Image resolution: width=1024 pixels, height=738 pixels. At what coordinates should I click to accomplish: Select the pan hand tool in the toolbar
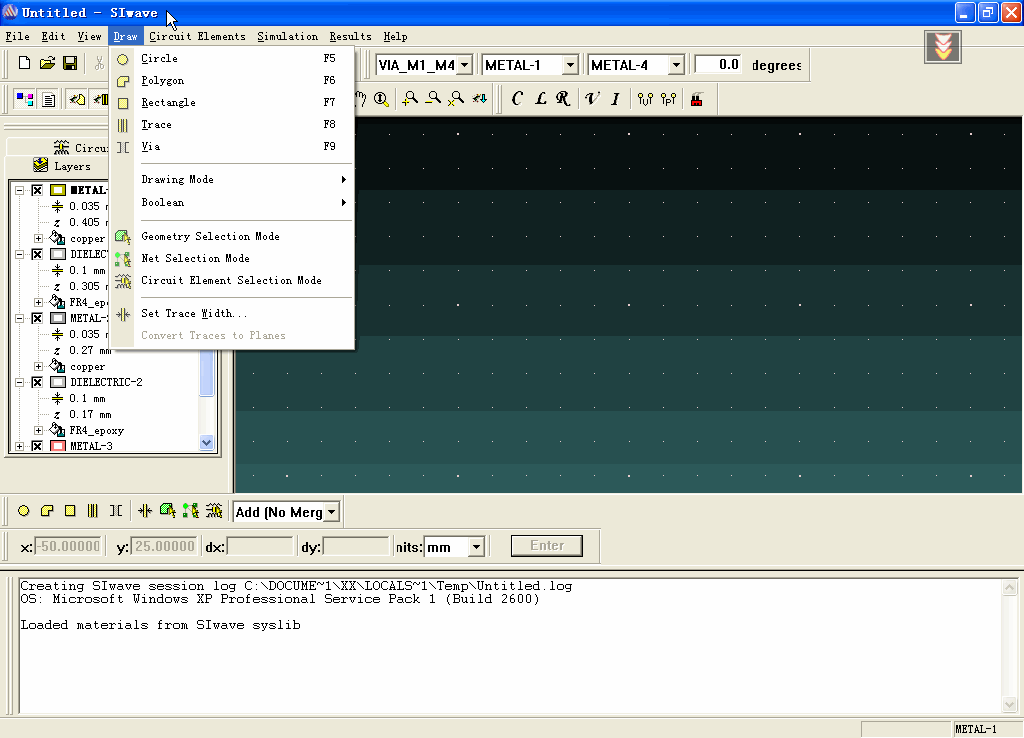pyautogui.click(x=361, y=99)
